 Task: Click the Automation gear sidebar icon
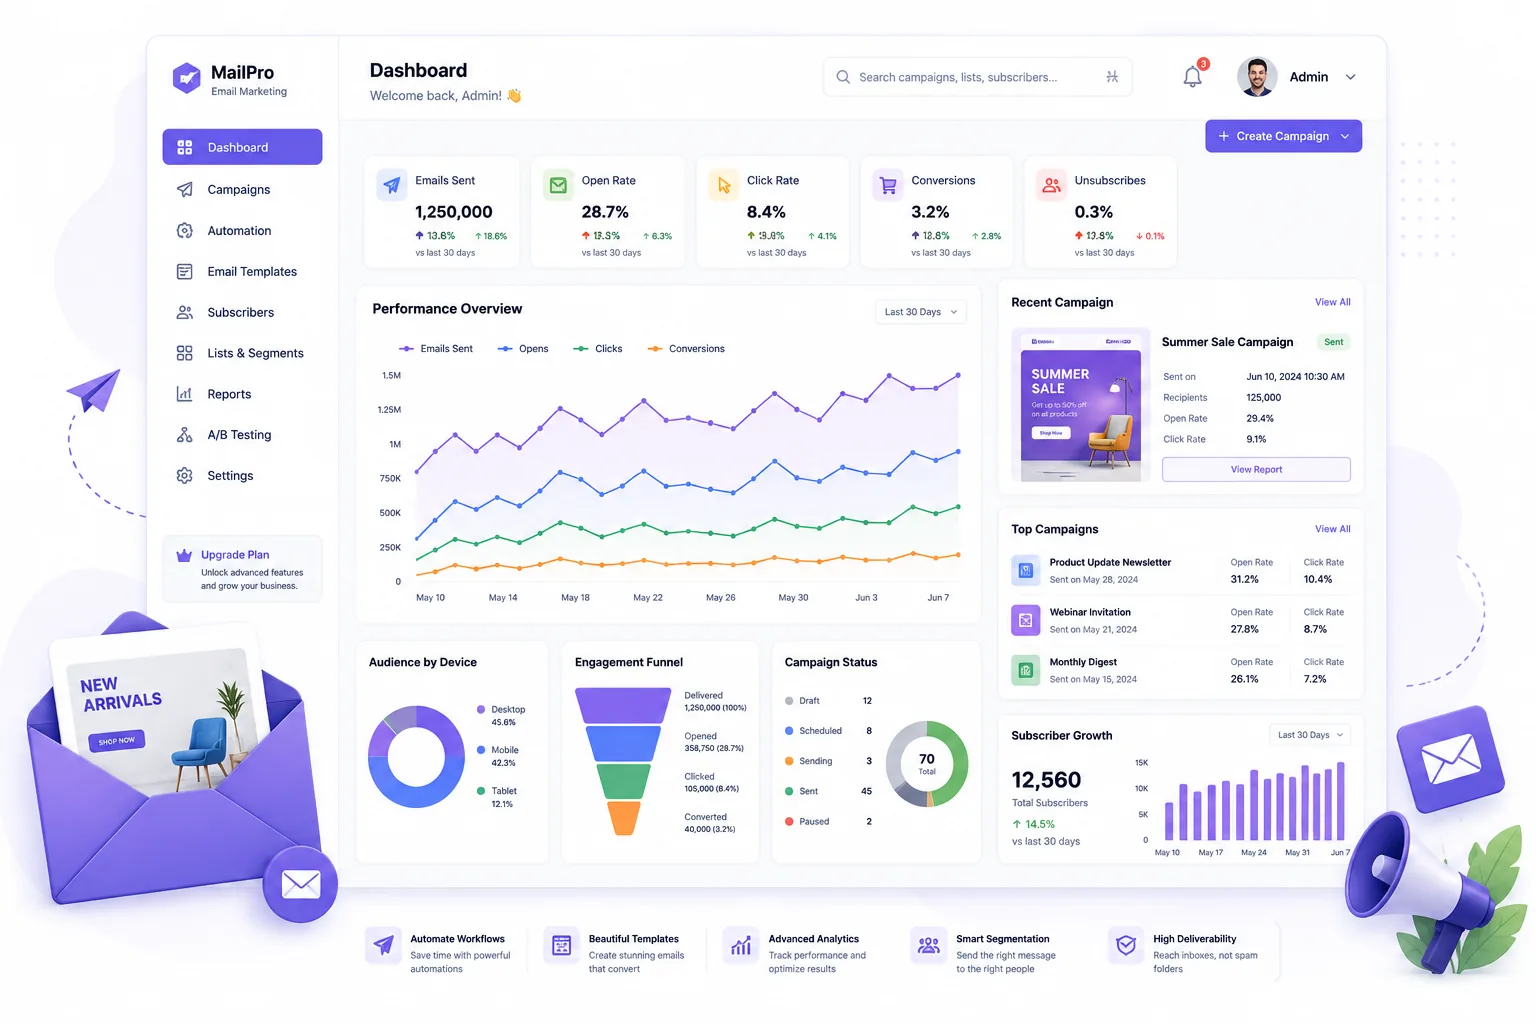coord(184,230)
